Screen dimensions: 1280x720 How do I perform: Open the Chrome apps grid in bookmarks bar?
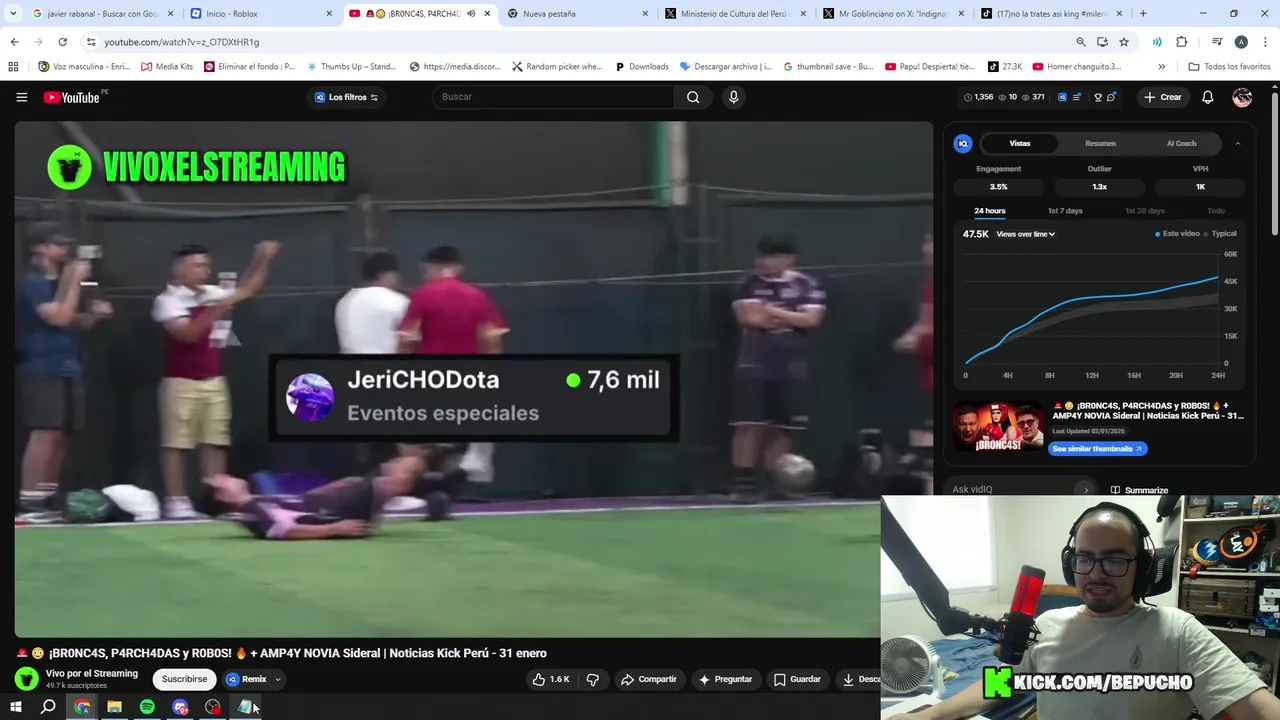(x=13, y=66)
